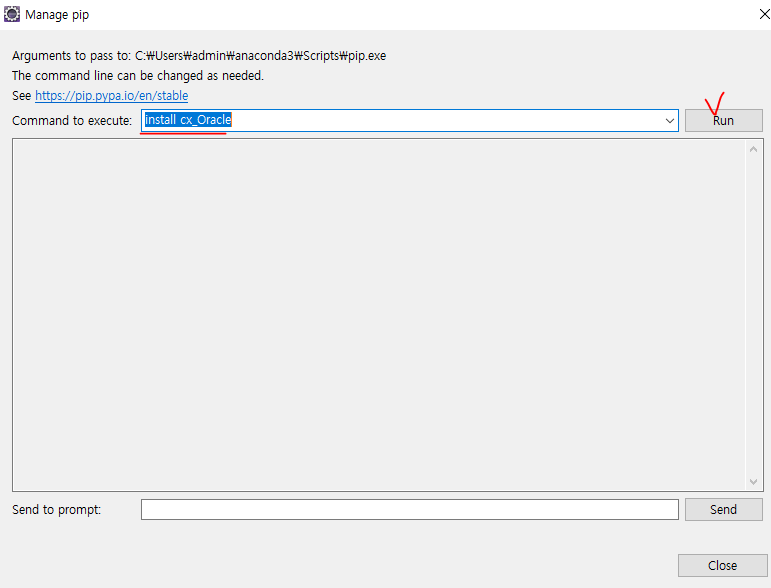
Task: Click the output pane scroll down arrow
Action: click(753, 482)
